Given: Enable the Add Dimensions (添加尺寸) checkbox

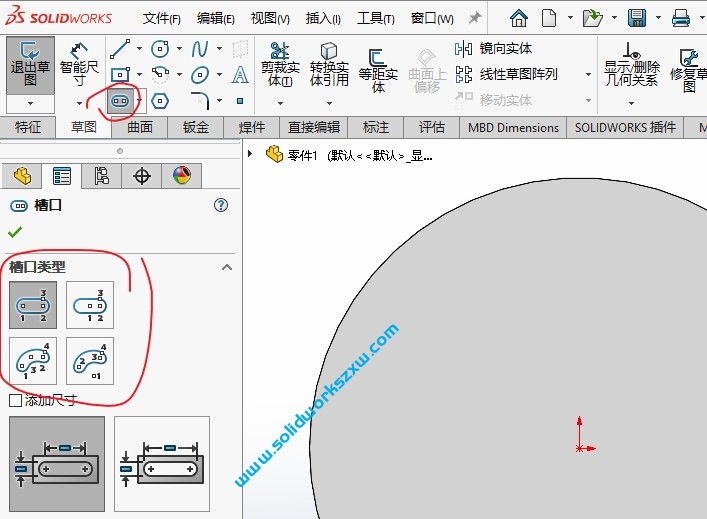Looking at the screenshot, I should click(x=15, y=401).
